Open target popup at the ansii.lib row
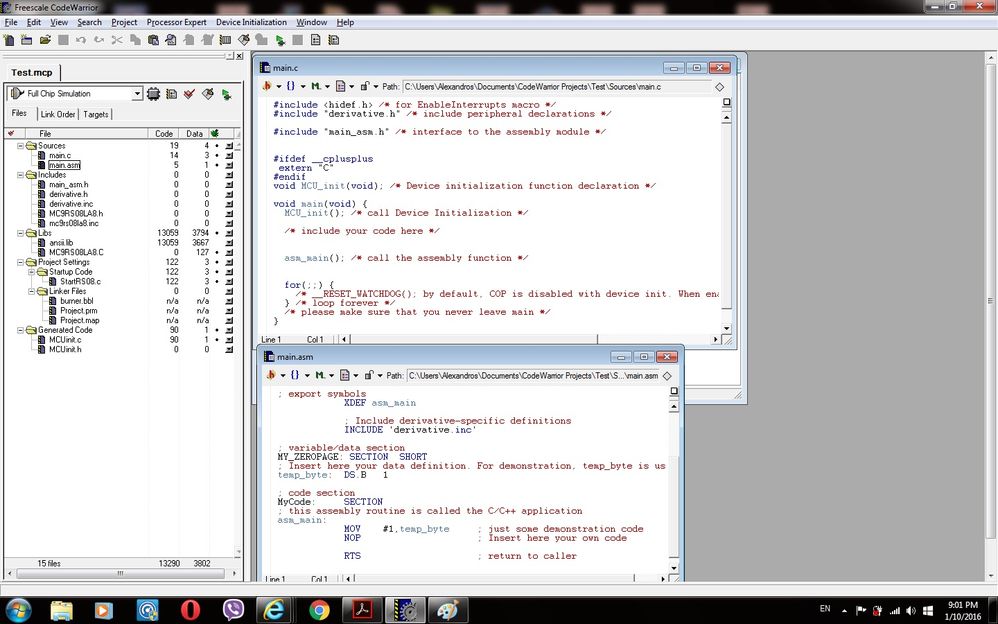 click(x=229, y=243)
